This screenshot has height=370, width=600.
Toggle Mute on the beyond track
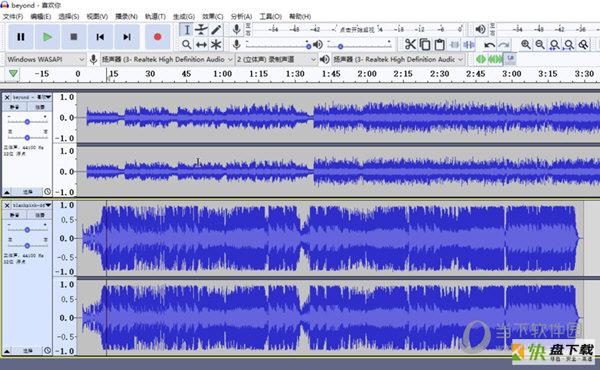15,107
